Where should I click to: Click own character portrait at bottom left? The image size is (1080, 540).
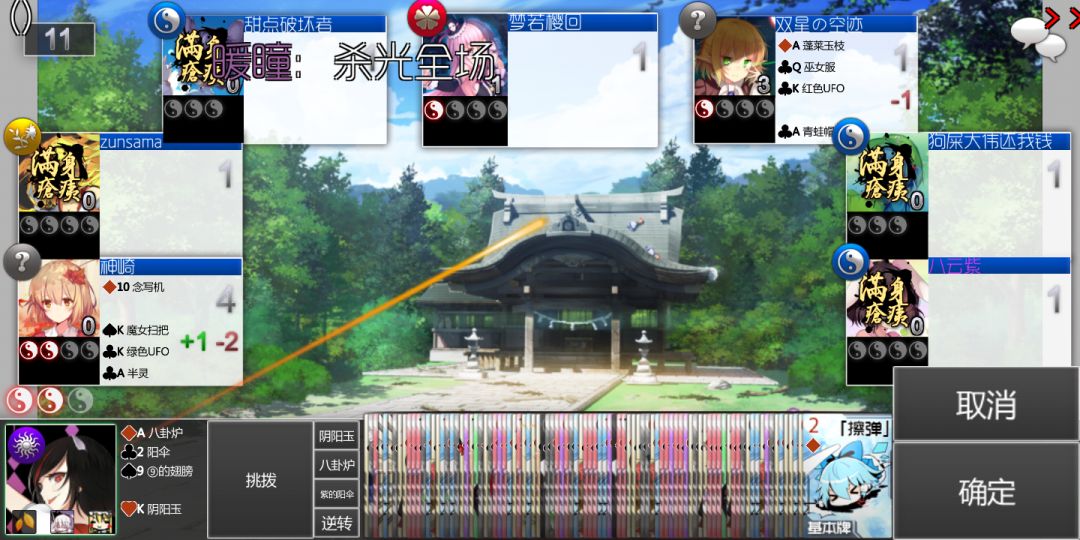pyautogui.click(x=61, y=479)
